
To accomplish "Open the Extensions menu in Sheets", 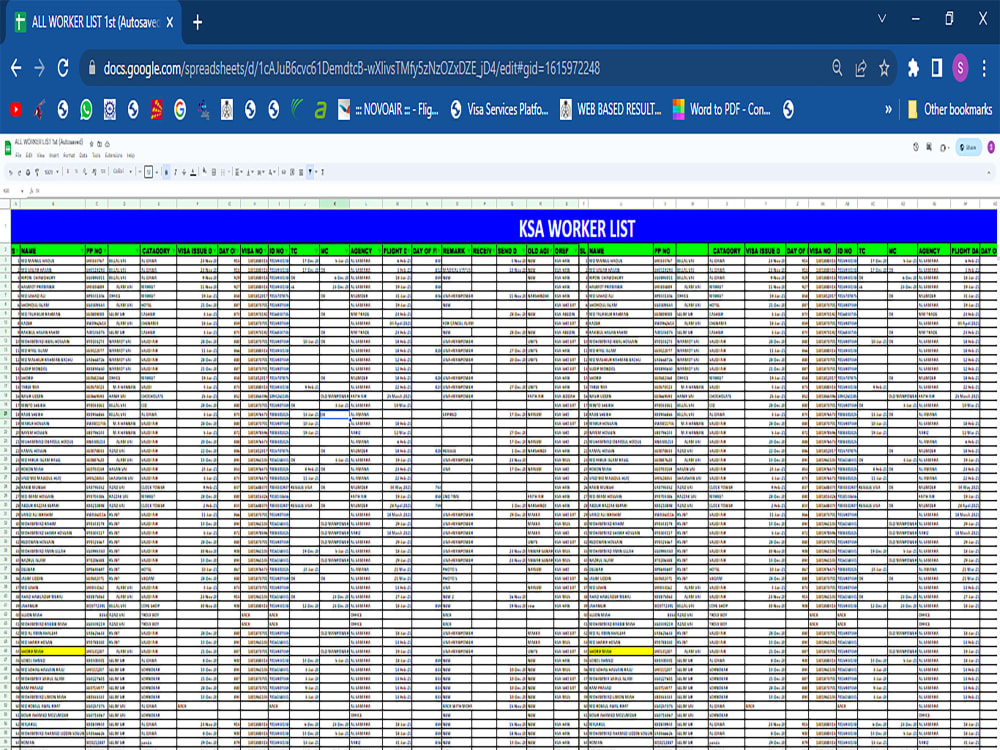I will pos(114,156).
